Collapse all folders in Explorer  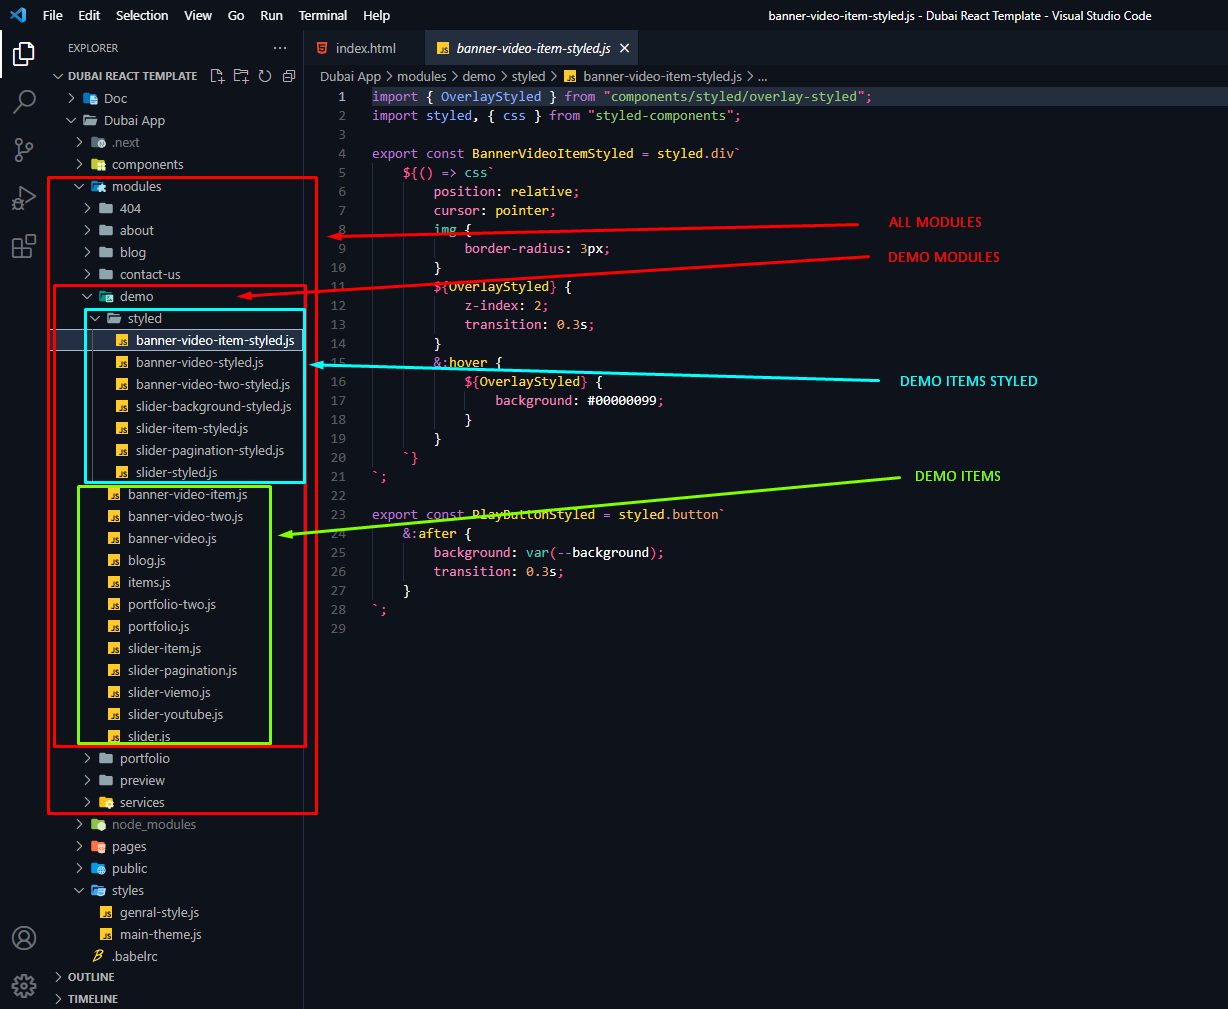[289, 76]
